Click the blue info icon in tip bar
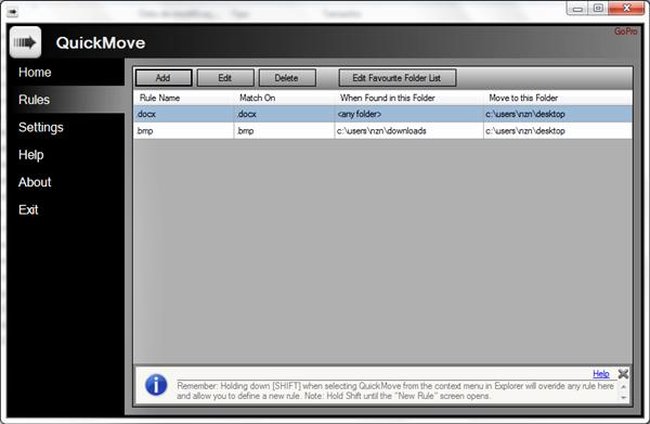Screen dimensions: 650x424 point(156,385)
